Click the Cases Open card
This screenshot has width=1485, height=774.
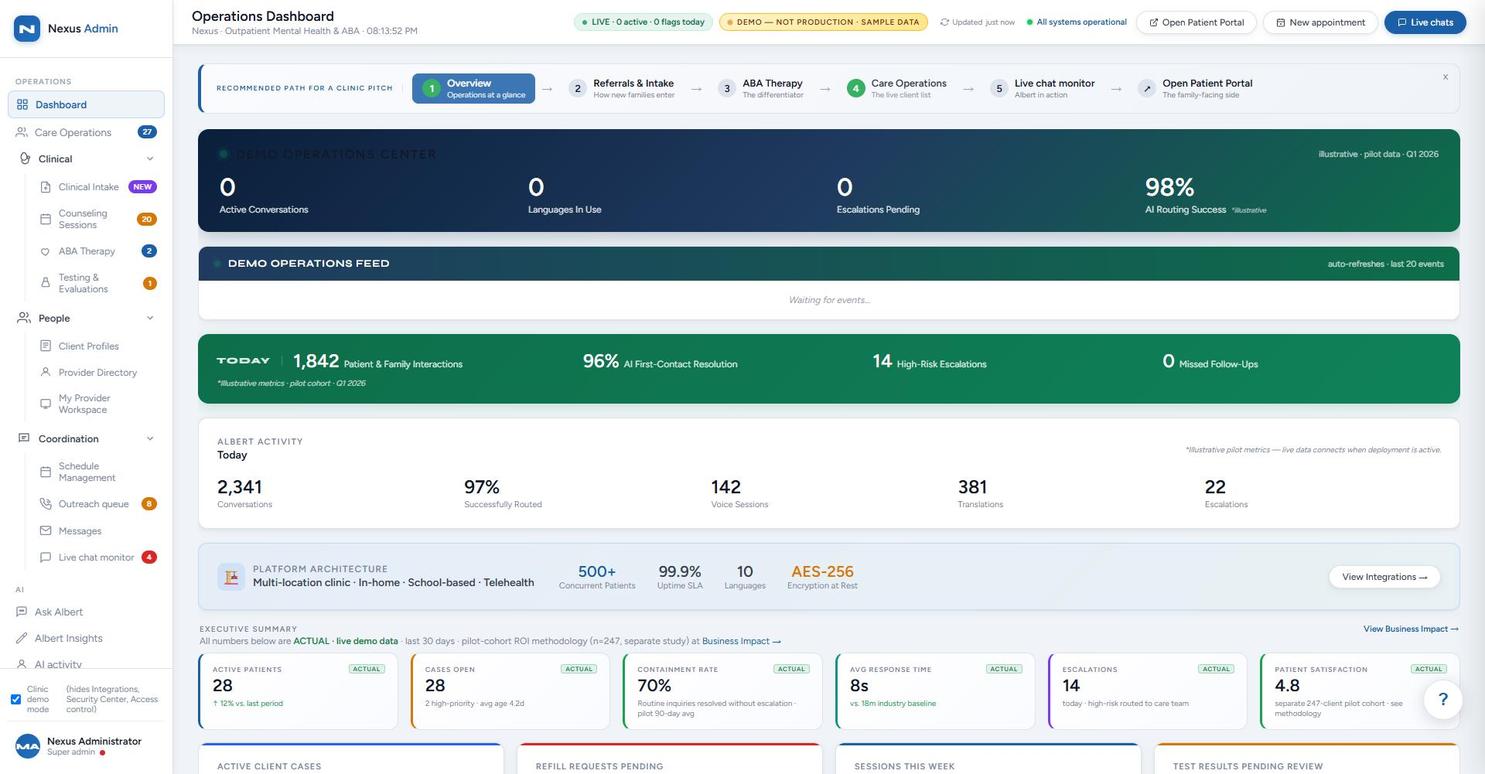[x=510, y=691]
